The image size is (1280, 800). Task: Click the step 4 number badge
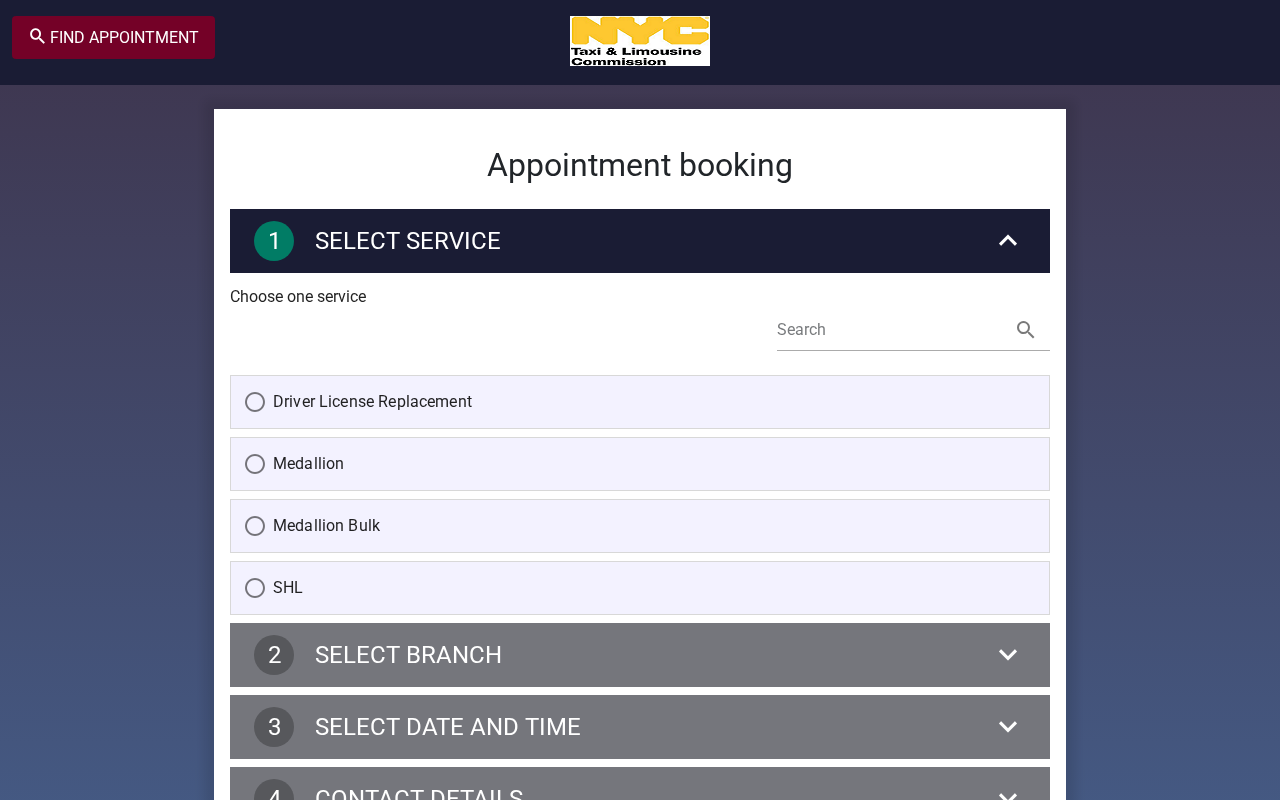(x=274, y=790)
